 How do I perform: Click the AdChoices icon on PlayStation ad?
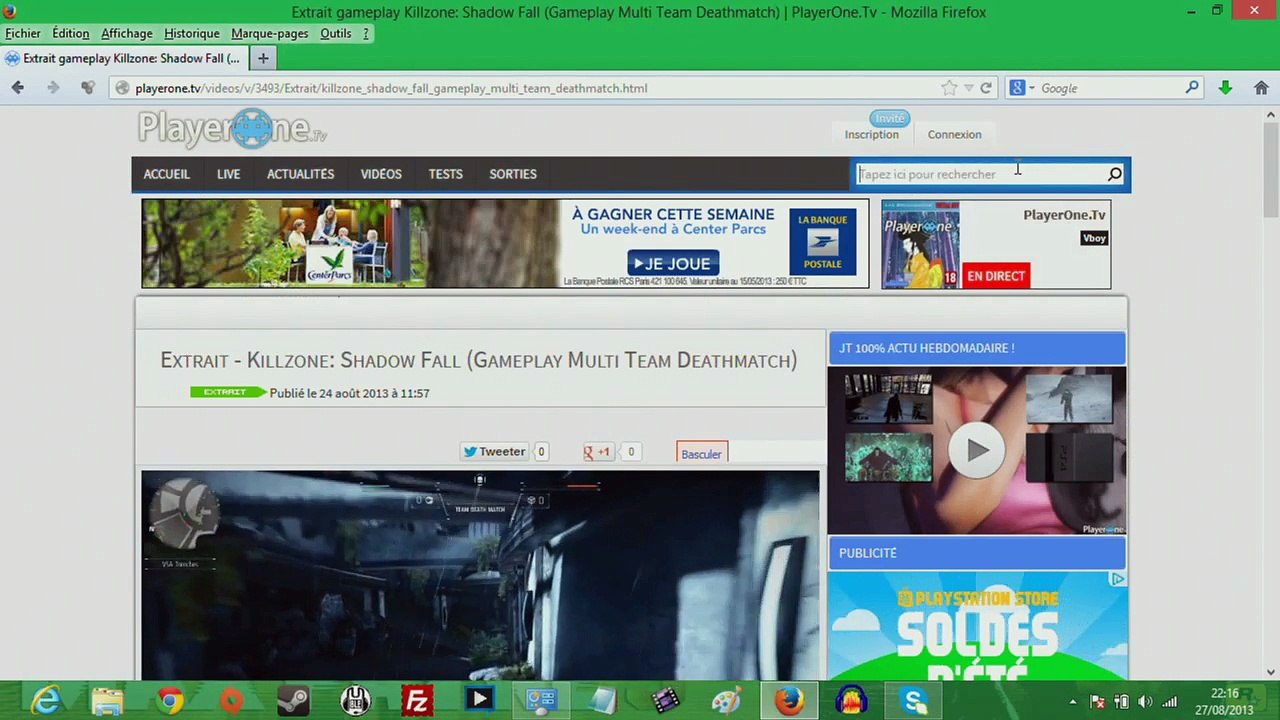pos(1117,579)
